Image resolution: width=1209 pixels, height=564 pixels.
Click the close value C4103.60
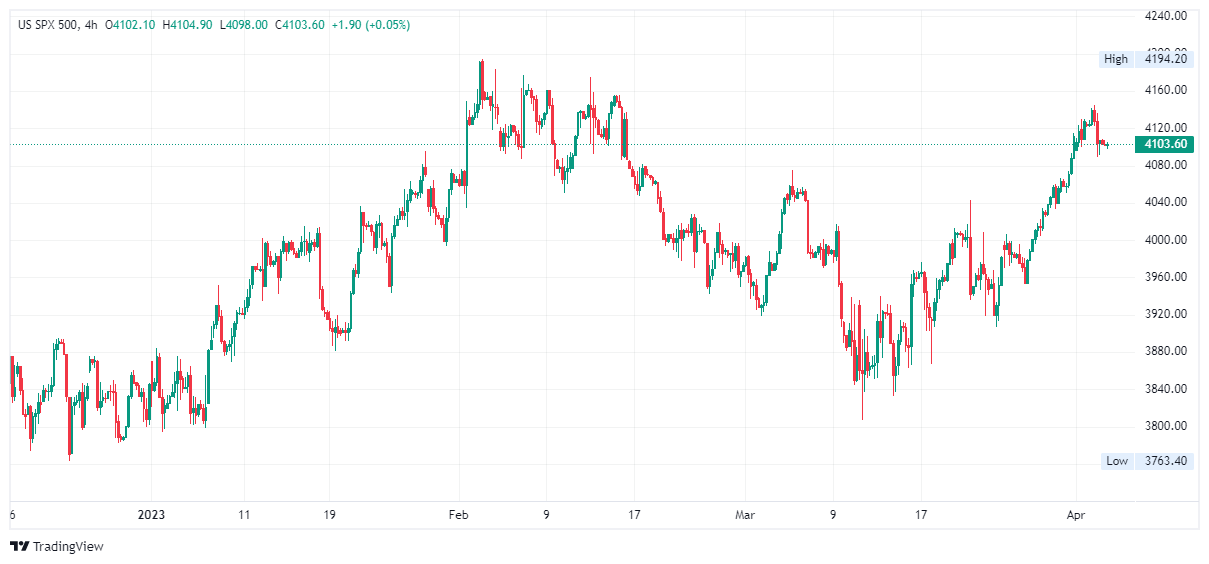[x=299, y=25]
